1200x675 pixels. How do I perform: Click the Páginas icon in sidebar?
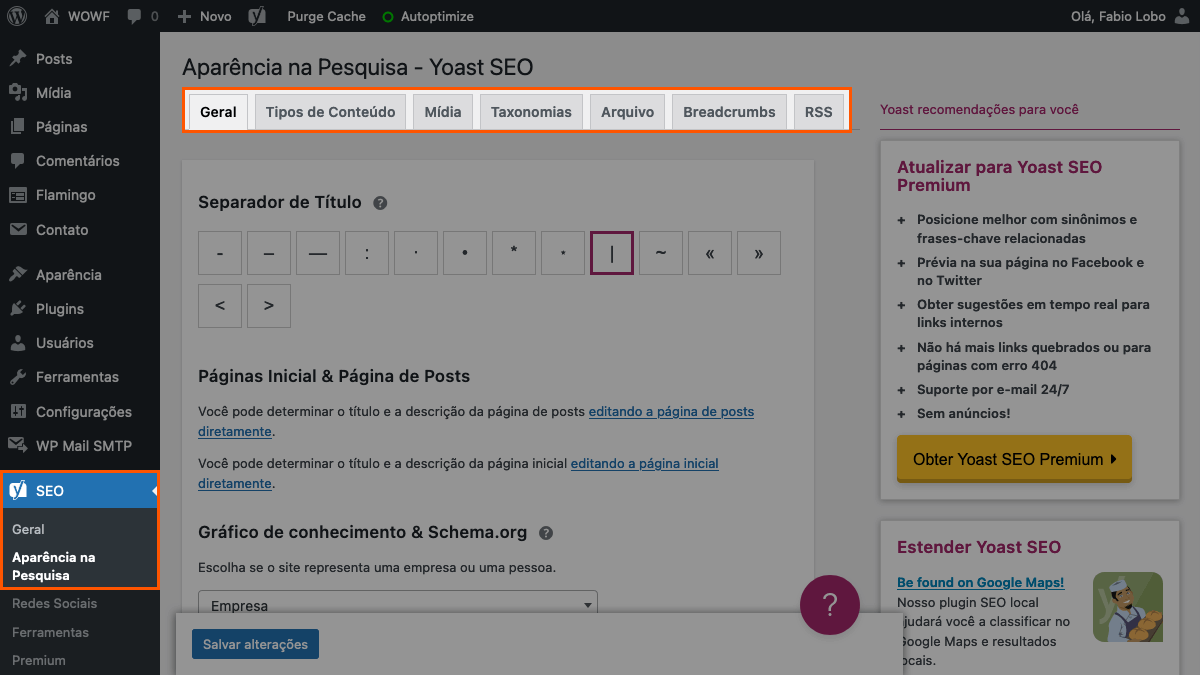(18, 127)
